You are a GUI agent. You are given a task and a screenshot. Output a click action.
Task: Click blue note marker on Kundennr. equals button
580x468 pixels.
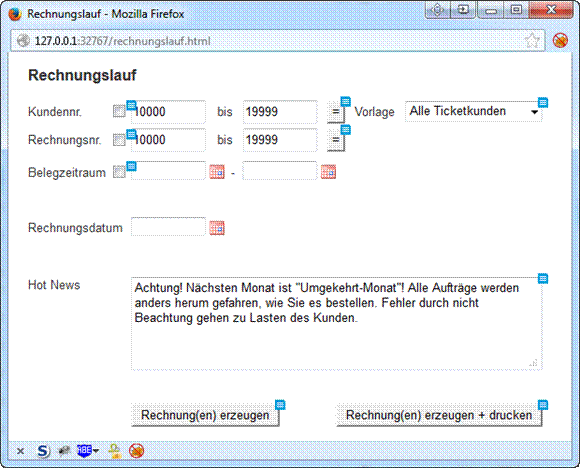pyautogui.click(x=345, y=101)
